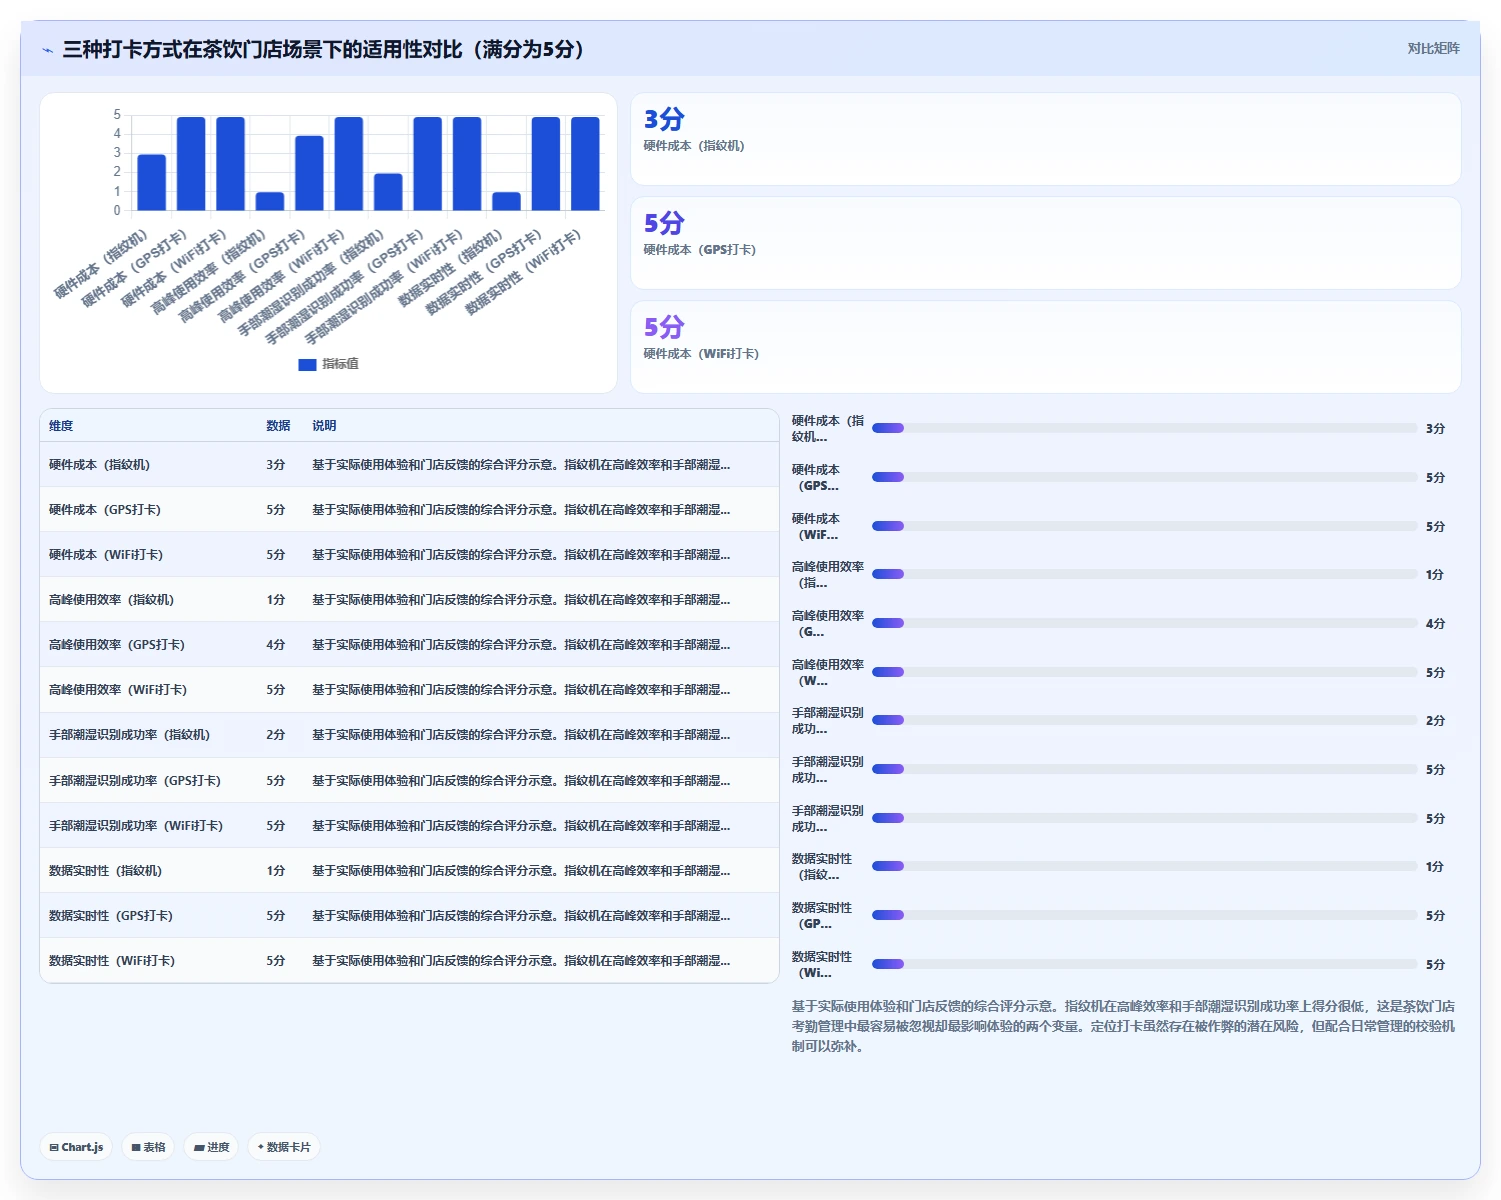Select the 手部潮湿识别成功率（GPS打卡）table row
The width and height of the screenshot is (1501, 1200).
point(409,781)
